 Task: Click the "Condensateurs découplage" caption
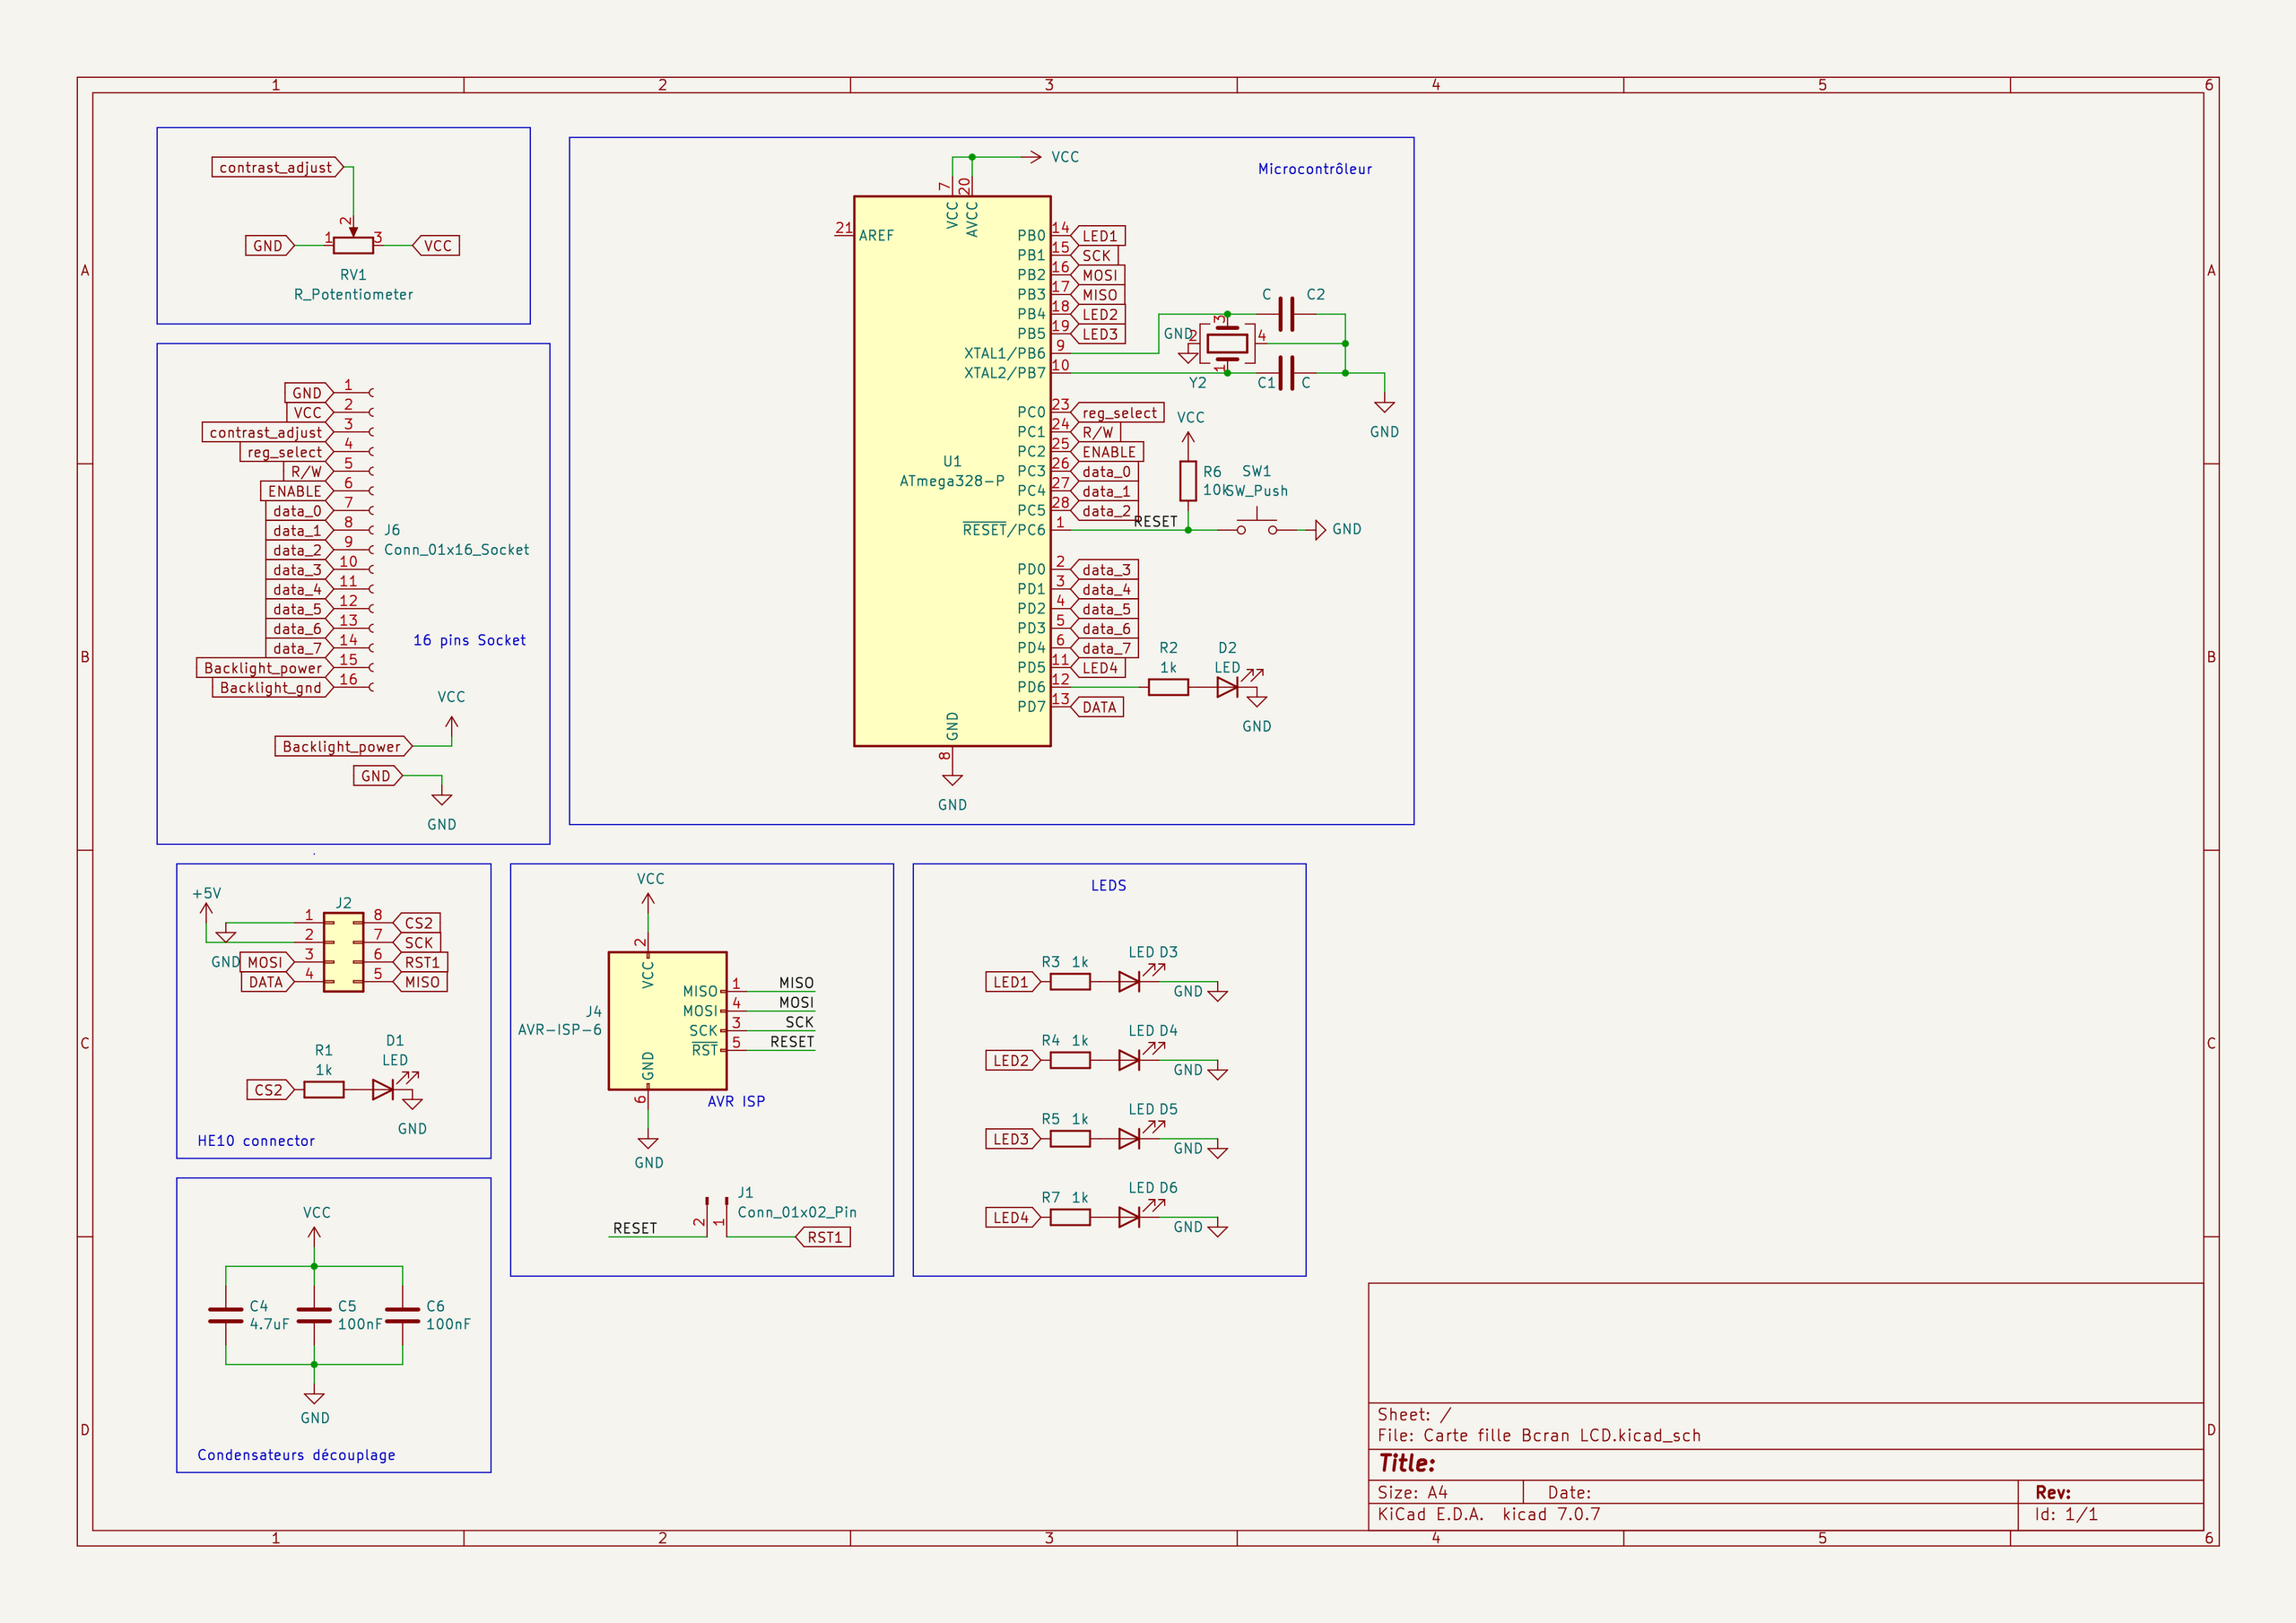click(296, 1454)
